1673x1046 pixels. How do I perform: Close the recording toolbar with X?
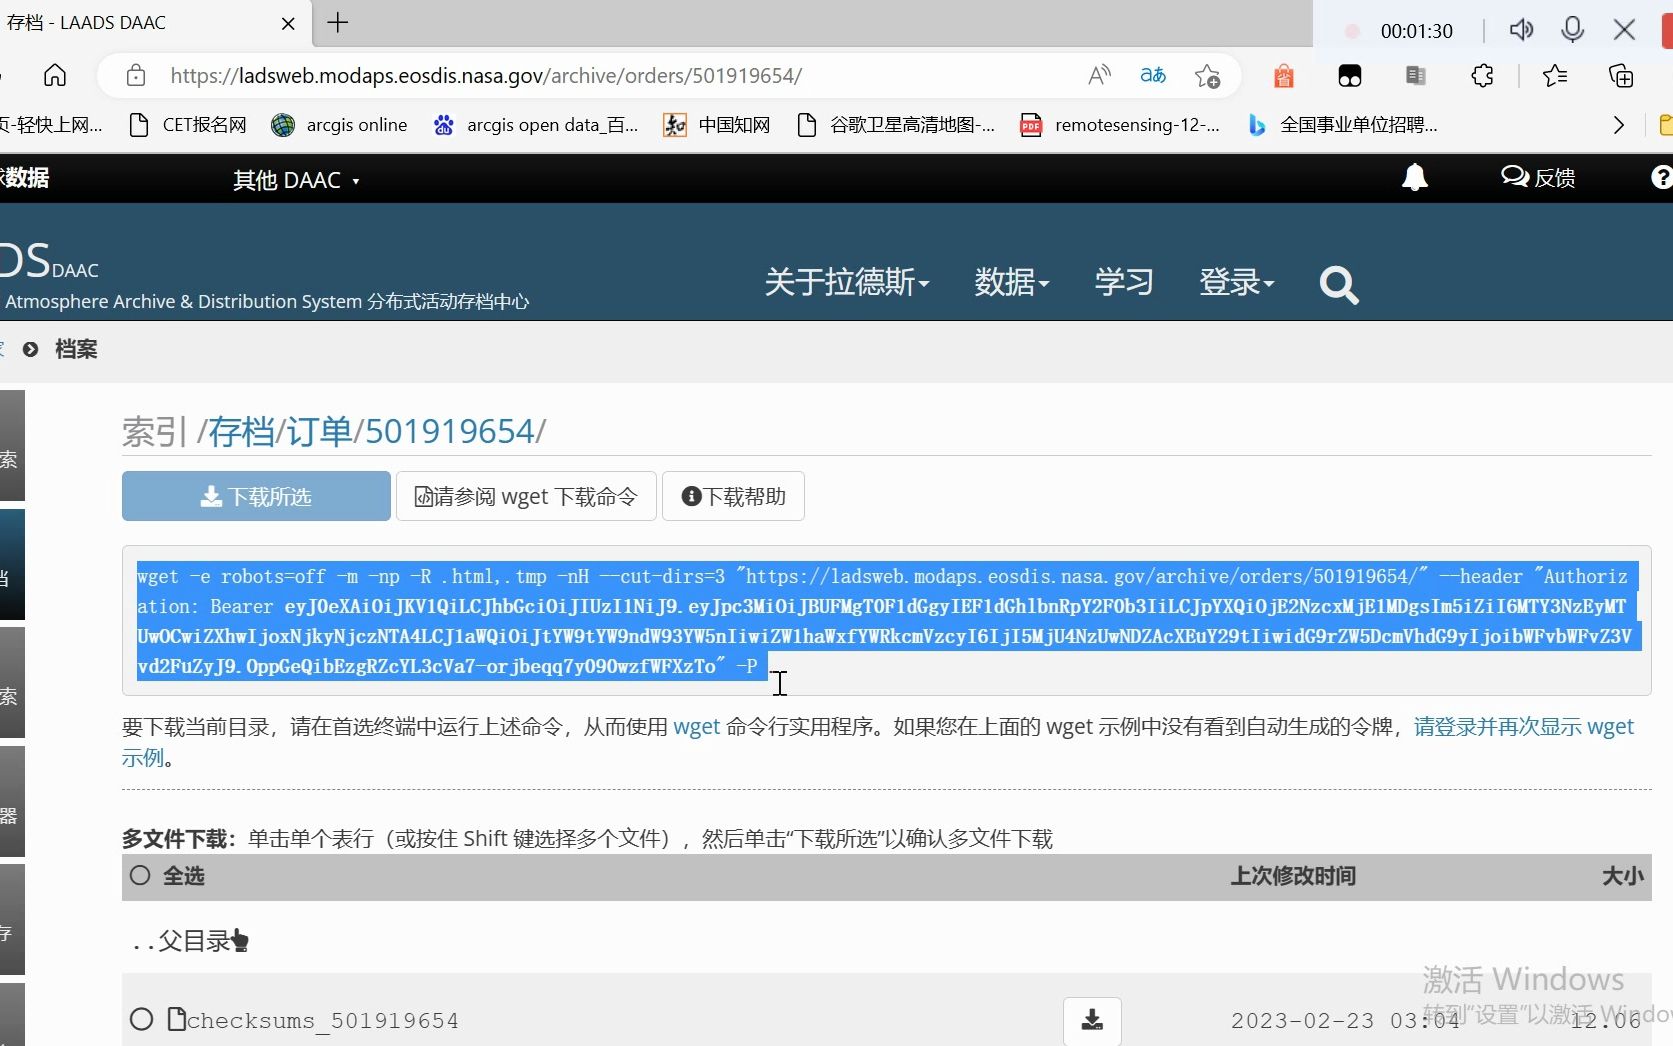[x=1624, y=30]
